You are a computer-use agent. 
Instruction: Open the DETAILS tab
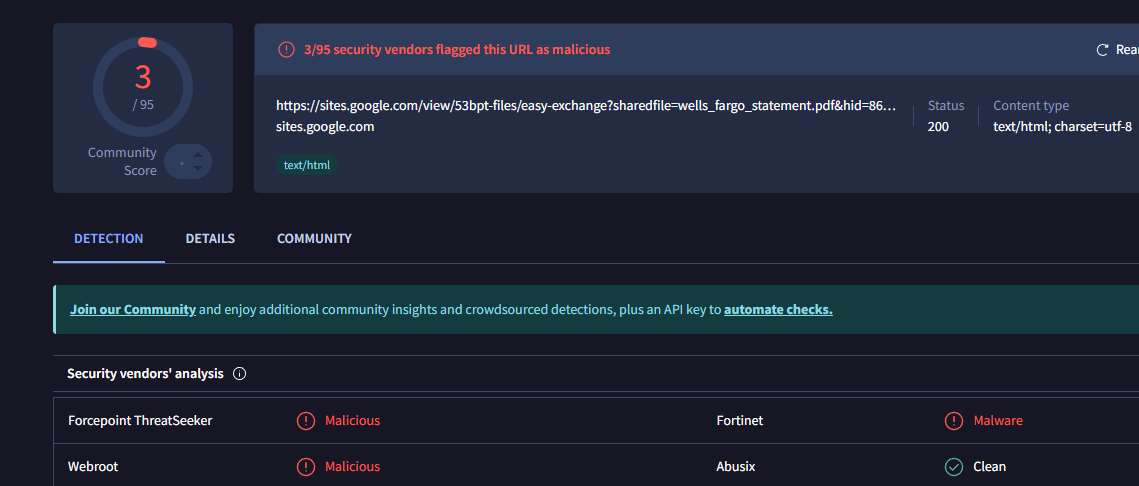pyautogui.click(x=210, y=238)
